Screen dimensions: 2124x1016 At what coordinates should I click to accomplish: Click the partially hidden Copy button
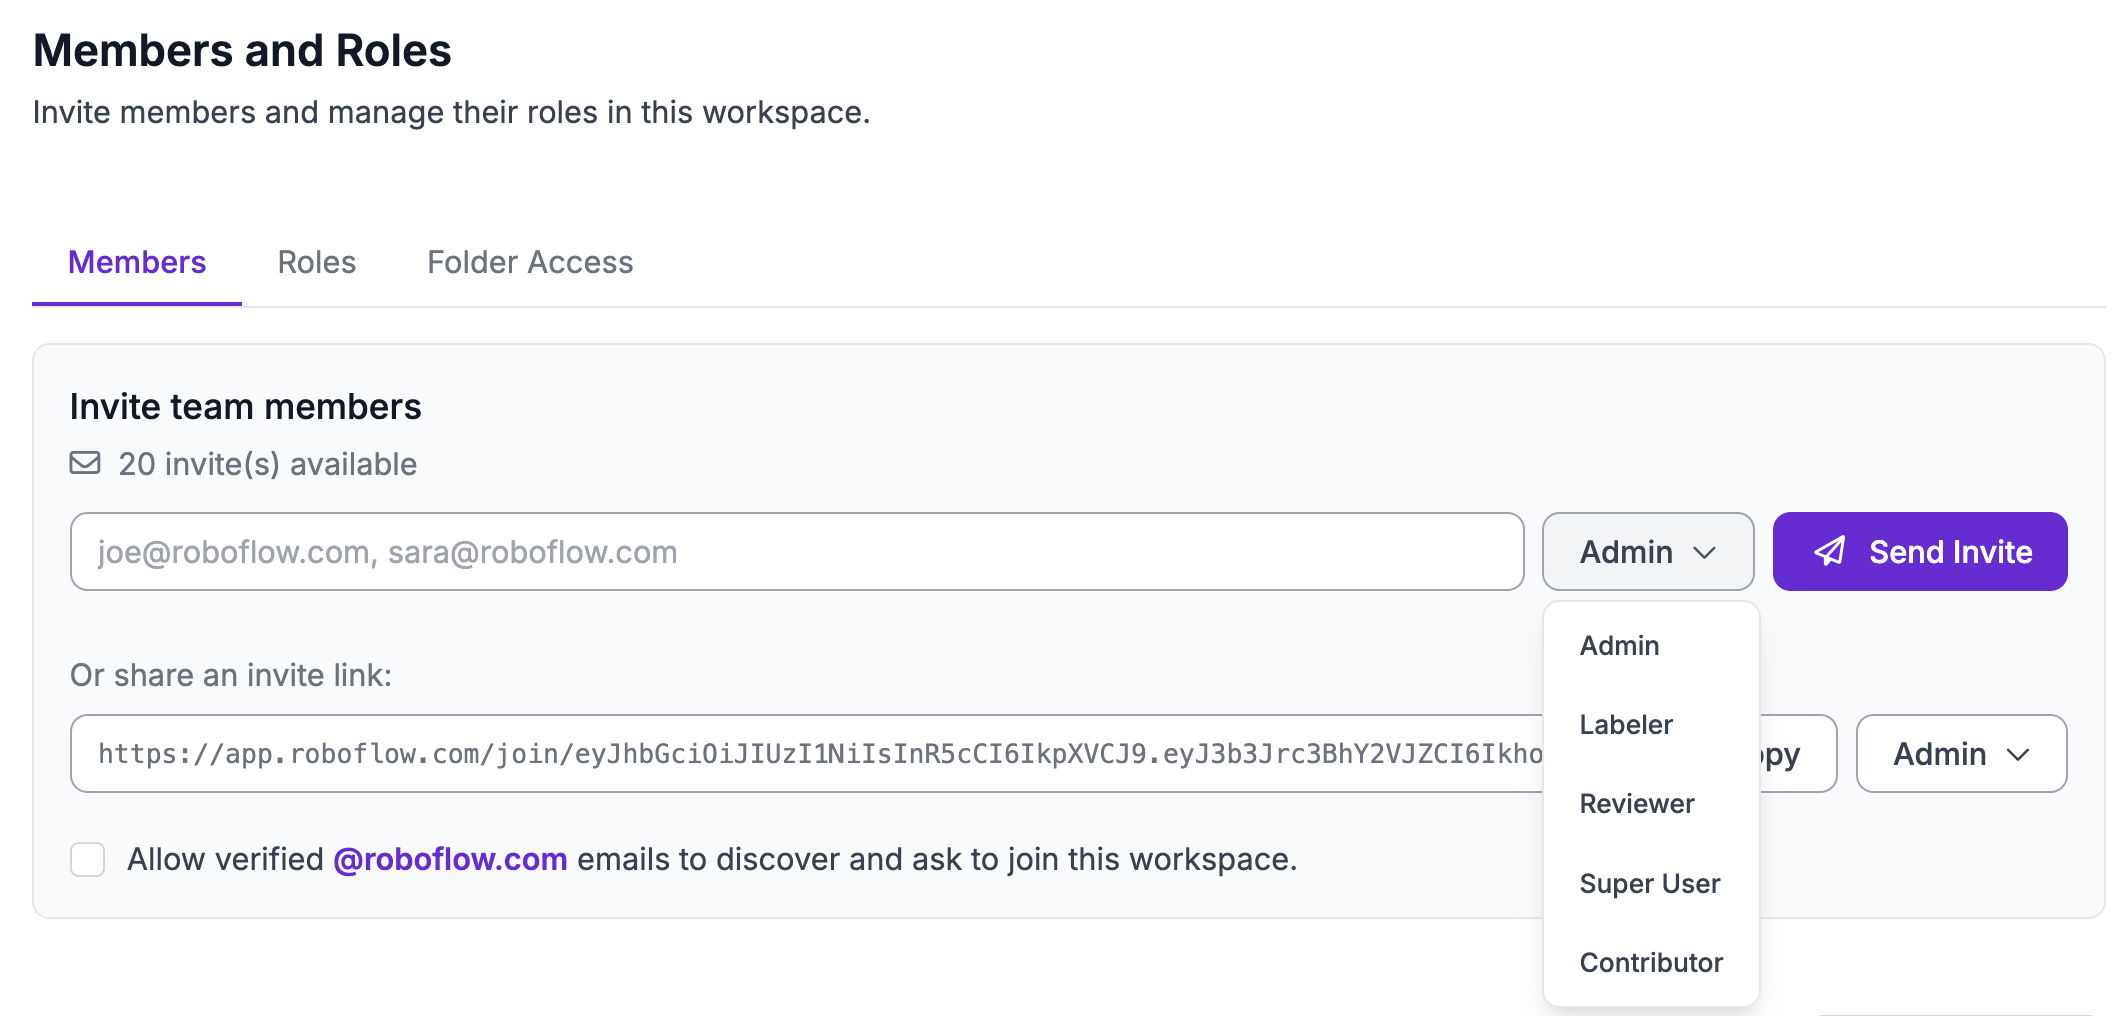(1796, 755)
